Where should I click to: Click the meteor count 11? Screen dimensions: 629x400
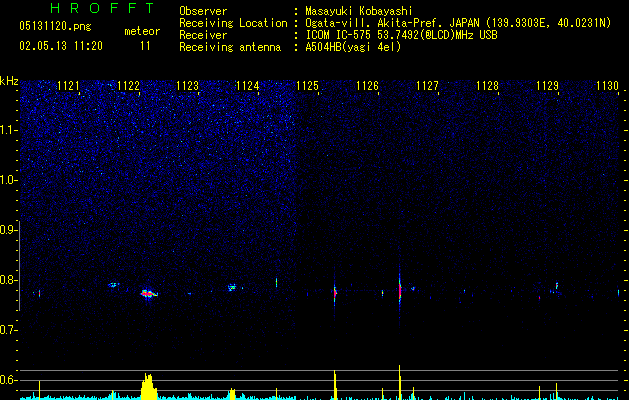pyautogui.click(x=145, y=46)
